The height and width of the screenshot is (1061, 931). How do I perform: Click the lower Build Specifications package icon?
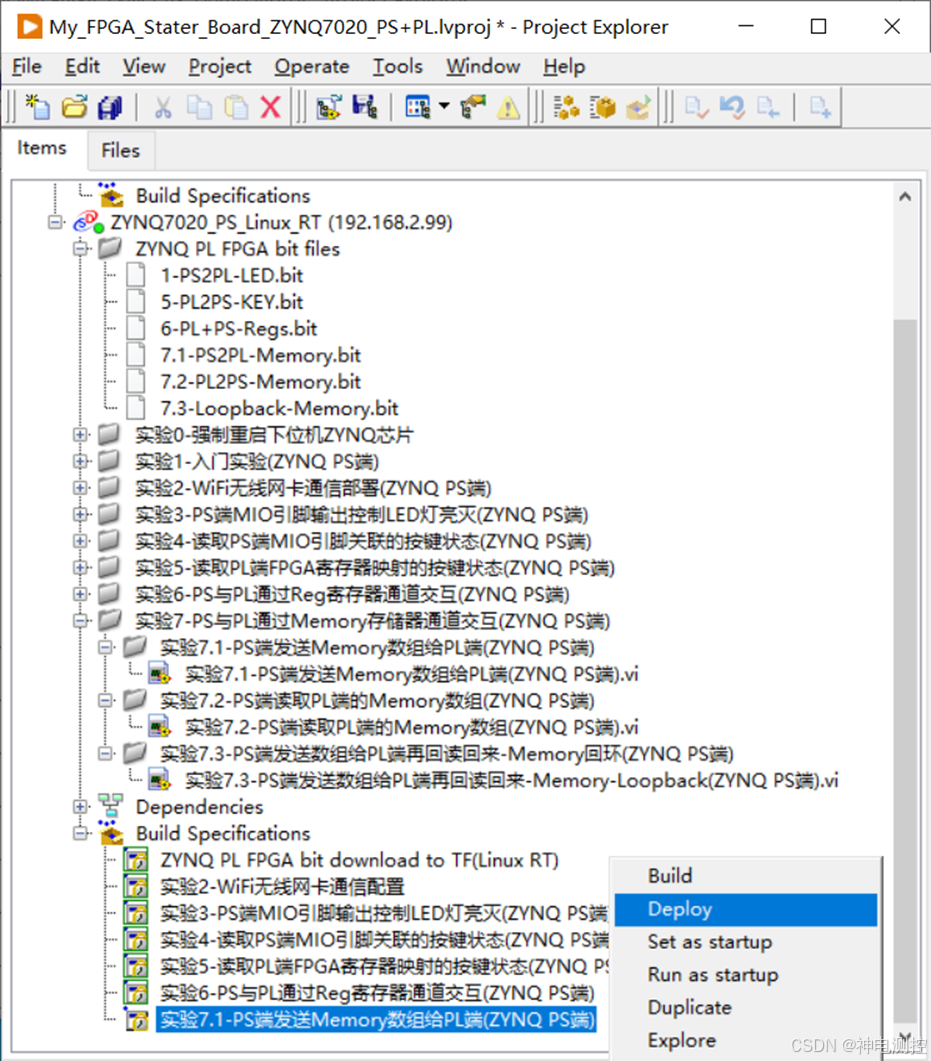point(111,833)
